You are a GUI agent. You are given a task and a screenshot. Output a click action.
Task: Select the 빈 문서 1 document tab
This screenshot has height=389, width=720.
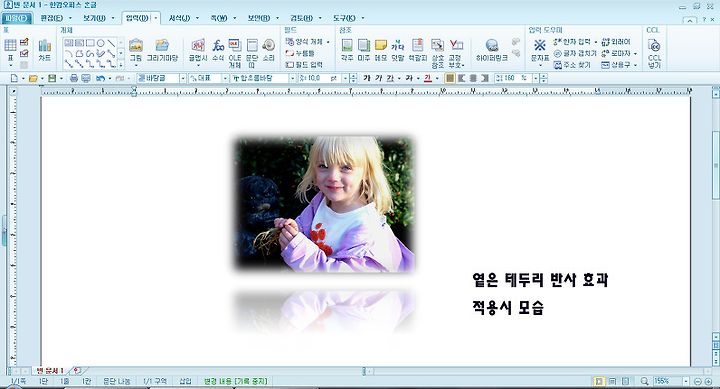point(50,370)
